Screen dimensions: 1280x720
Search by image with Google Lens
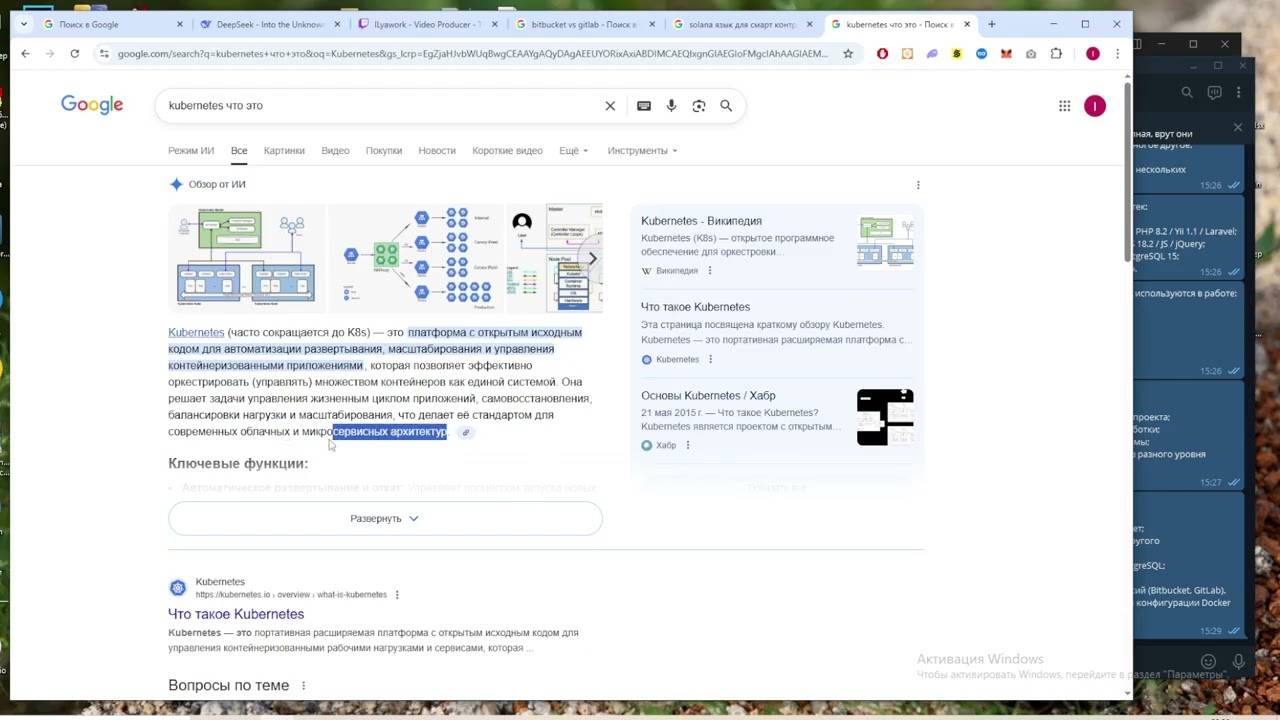[699, 106]
